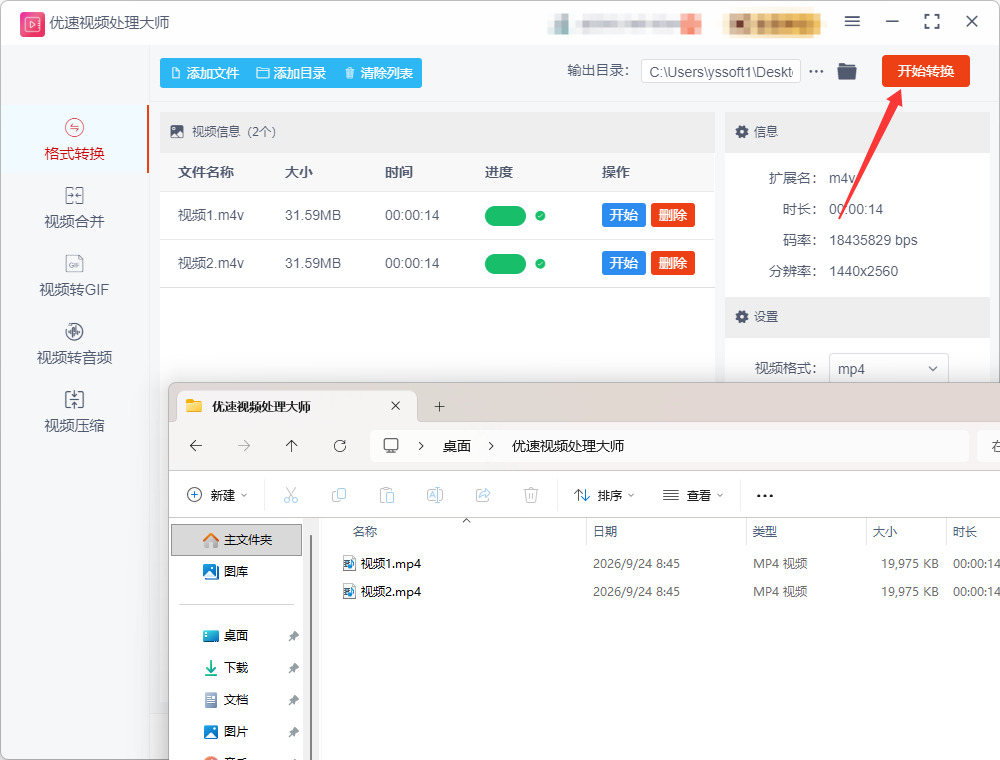Open the 新建 new item dropdown

click(x=217, y=495)
